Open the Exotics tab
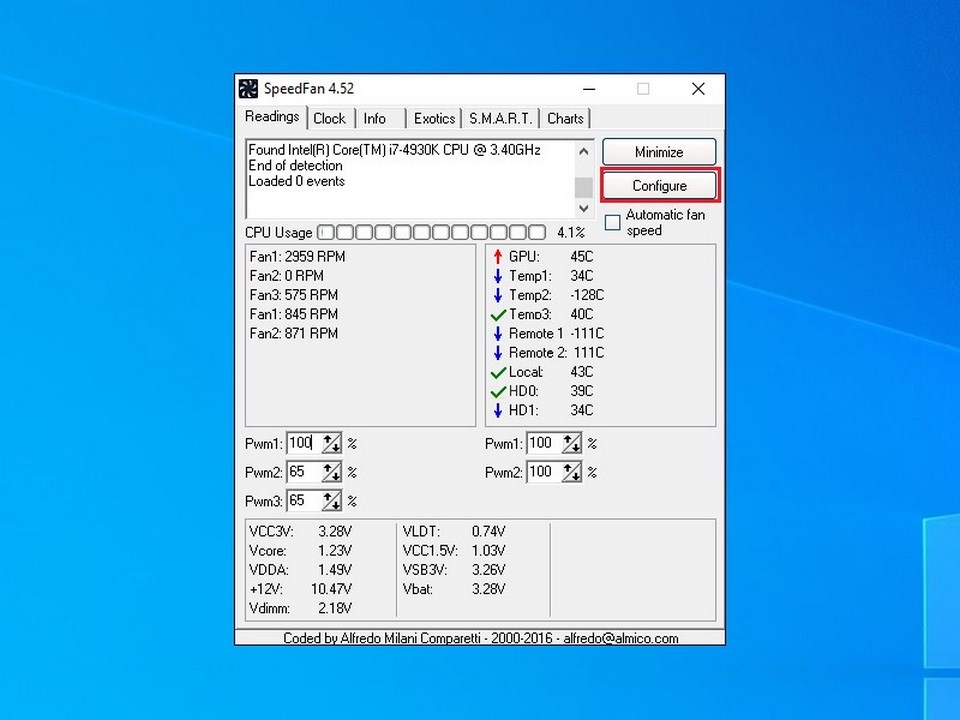 [x=433, y=118]
